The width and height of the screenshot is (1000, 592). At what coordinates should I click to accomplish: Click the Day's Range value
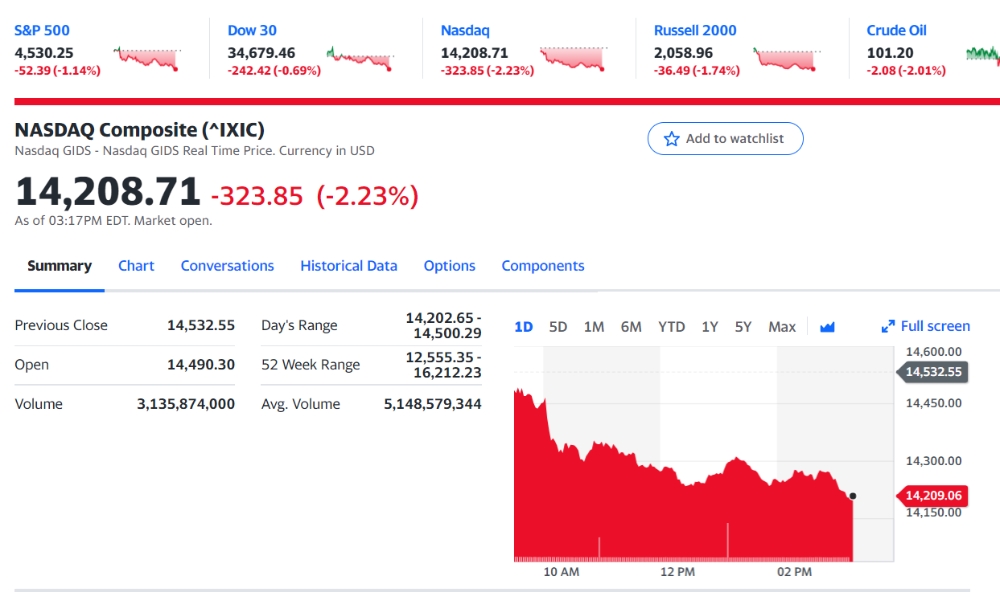point(443,325)
